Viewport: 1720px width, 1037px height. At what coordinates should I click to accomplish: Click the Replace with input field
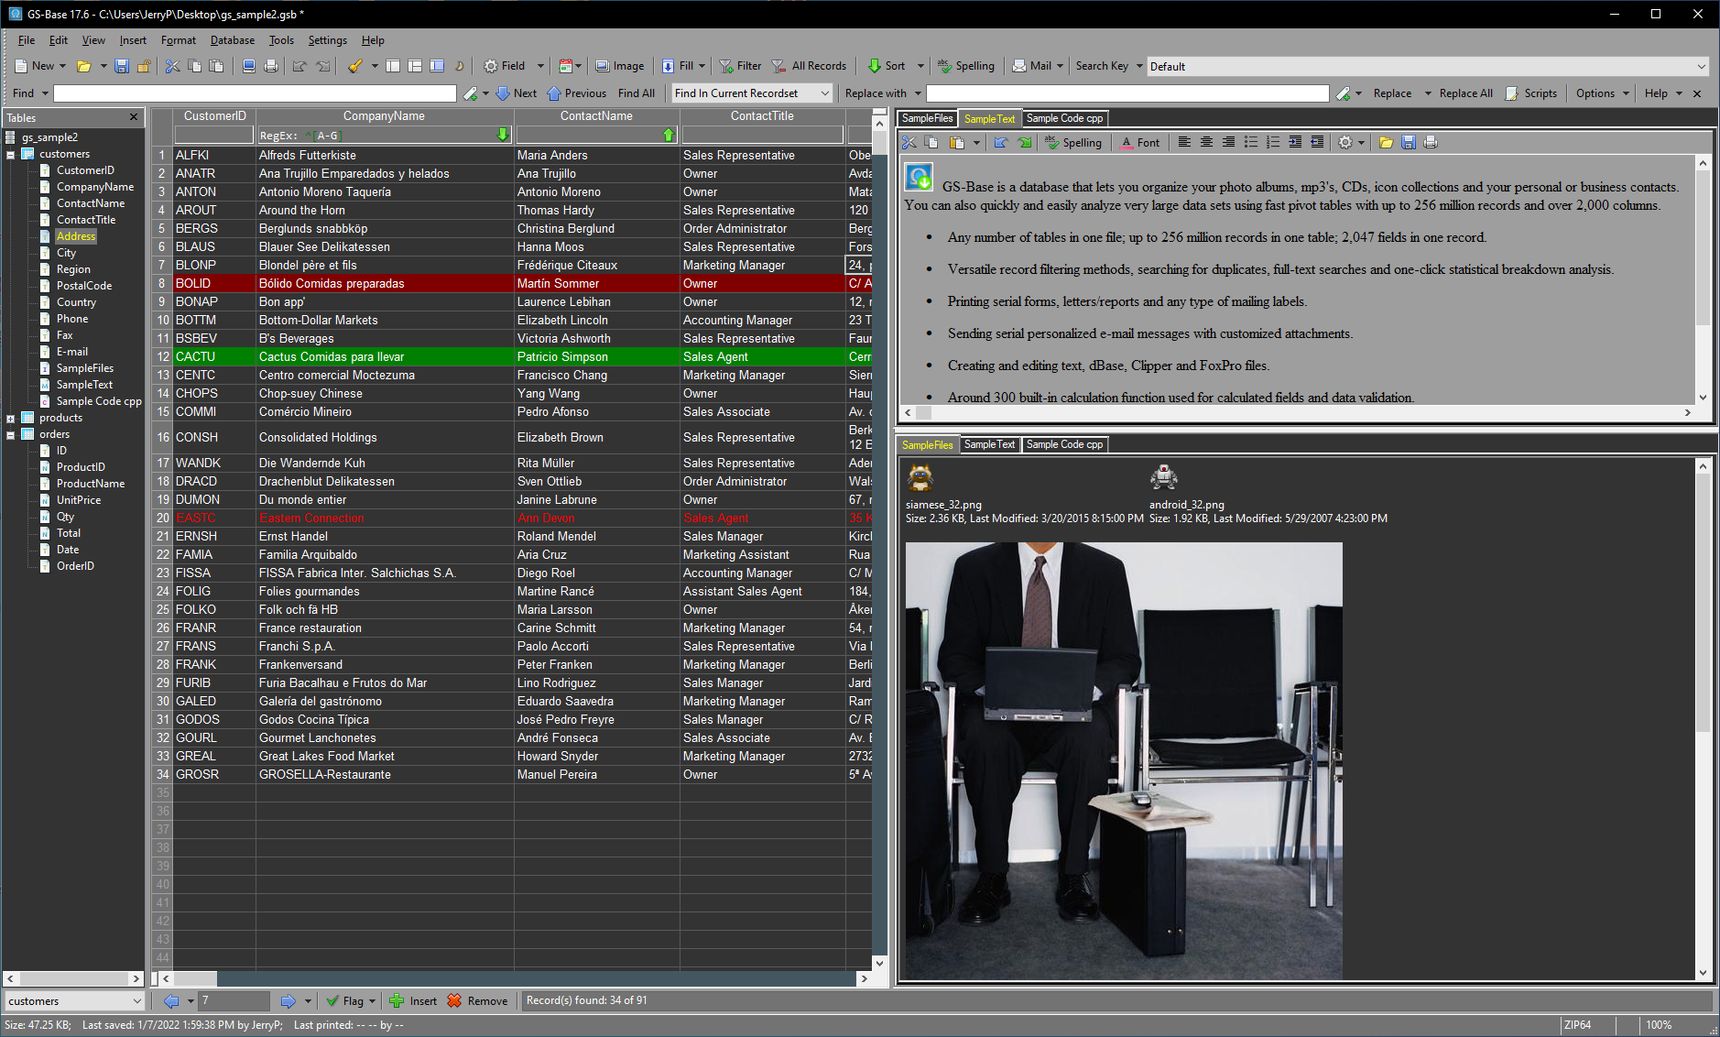click(1127, 93)
